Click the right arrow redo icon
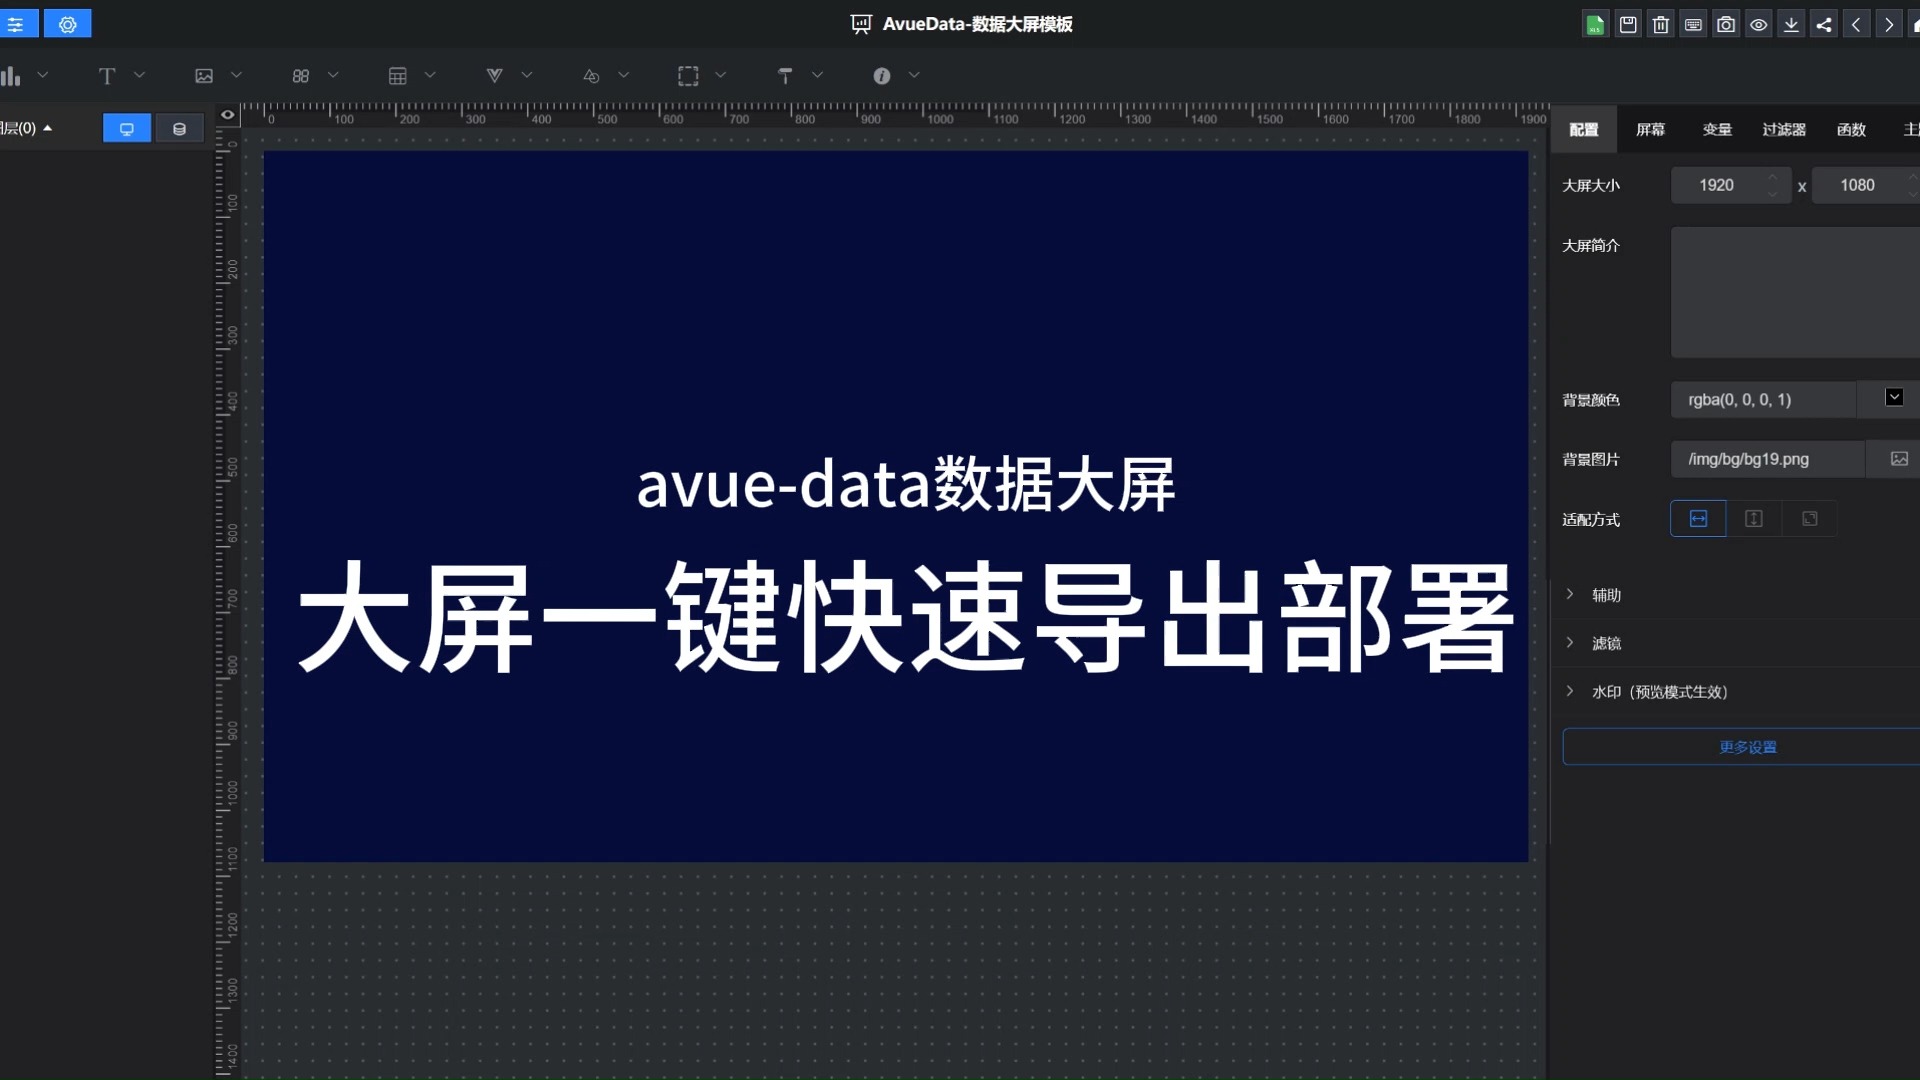This screenshot has height=1080, width=1920. tap(1889, 25)
